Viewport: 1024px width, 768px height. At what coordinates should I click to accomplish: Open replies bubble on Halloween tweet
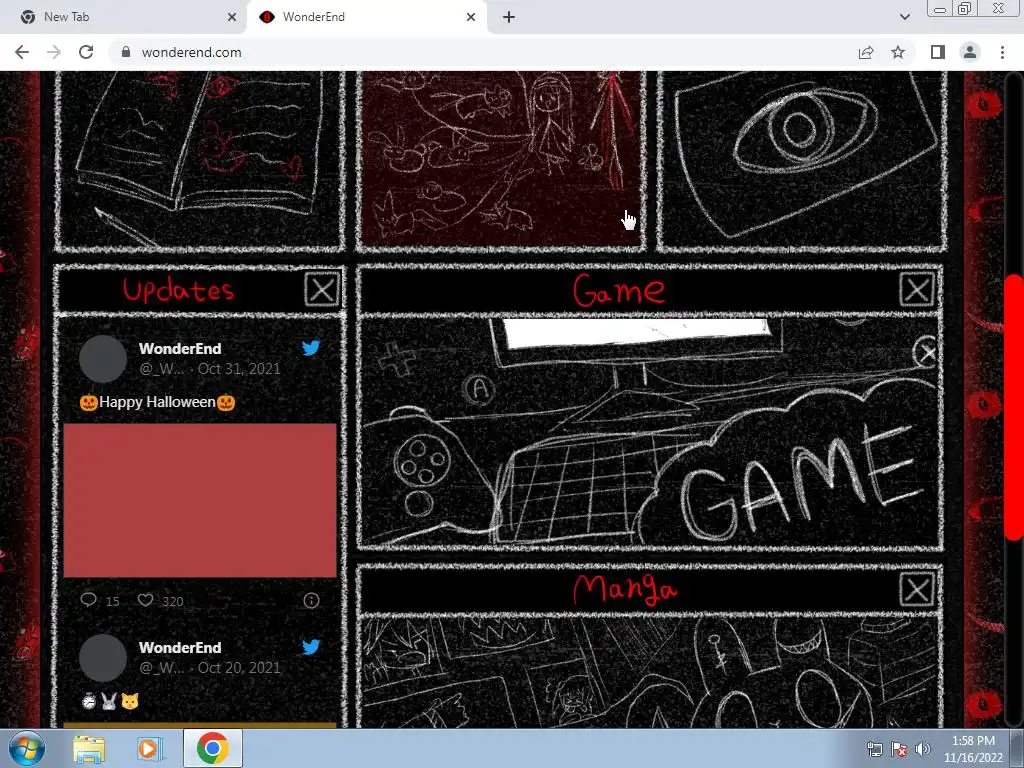tap(88, 600)
